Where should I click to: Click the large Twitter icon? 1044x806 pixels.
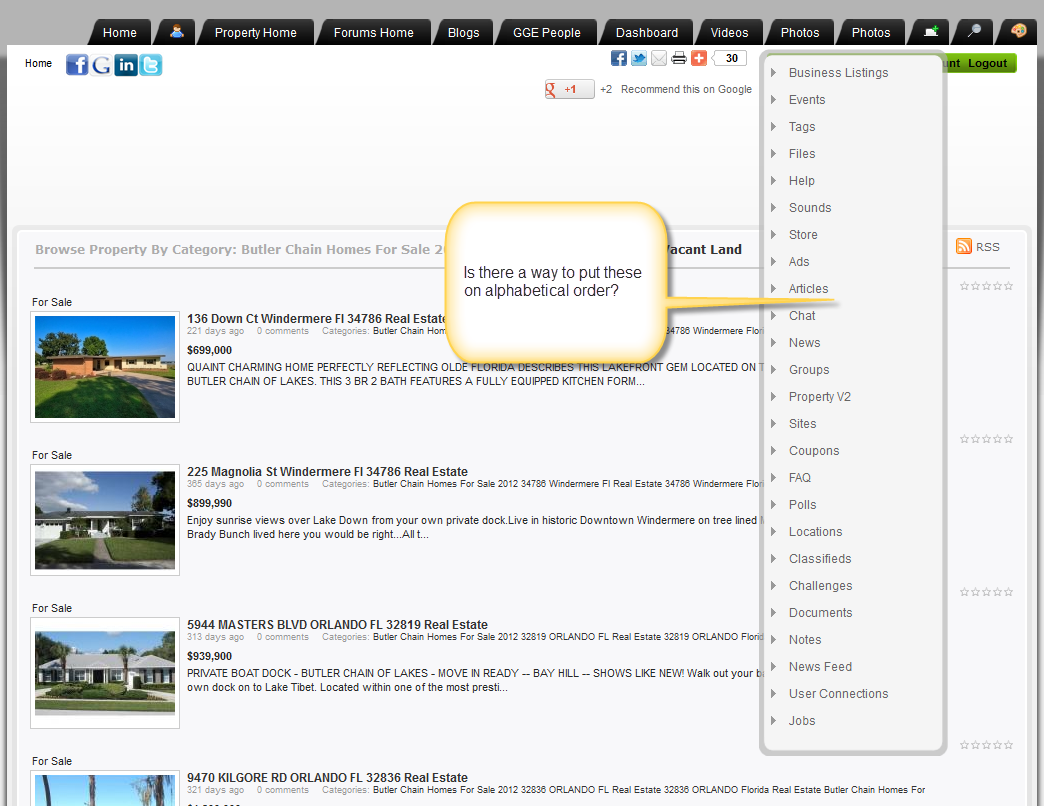click(x=151, y=65)
